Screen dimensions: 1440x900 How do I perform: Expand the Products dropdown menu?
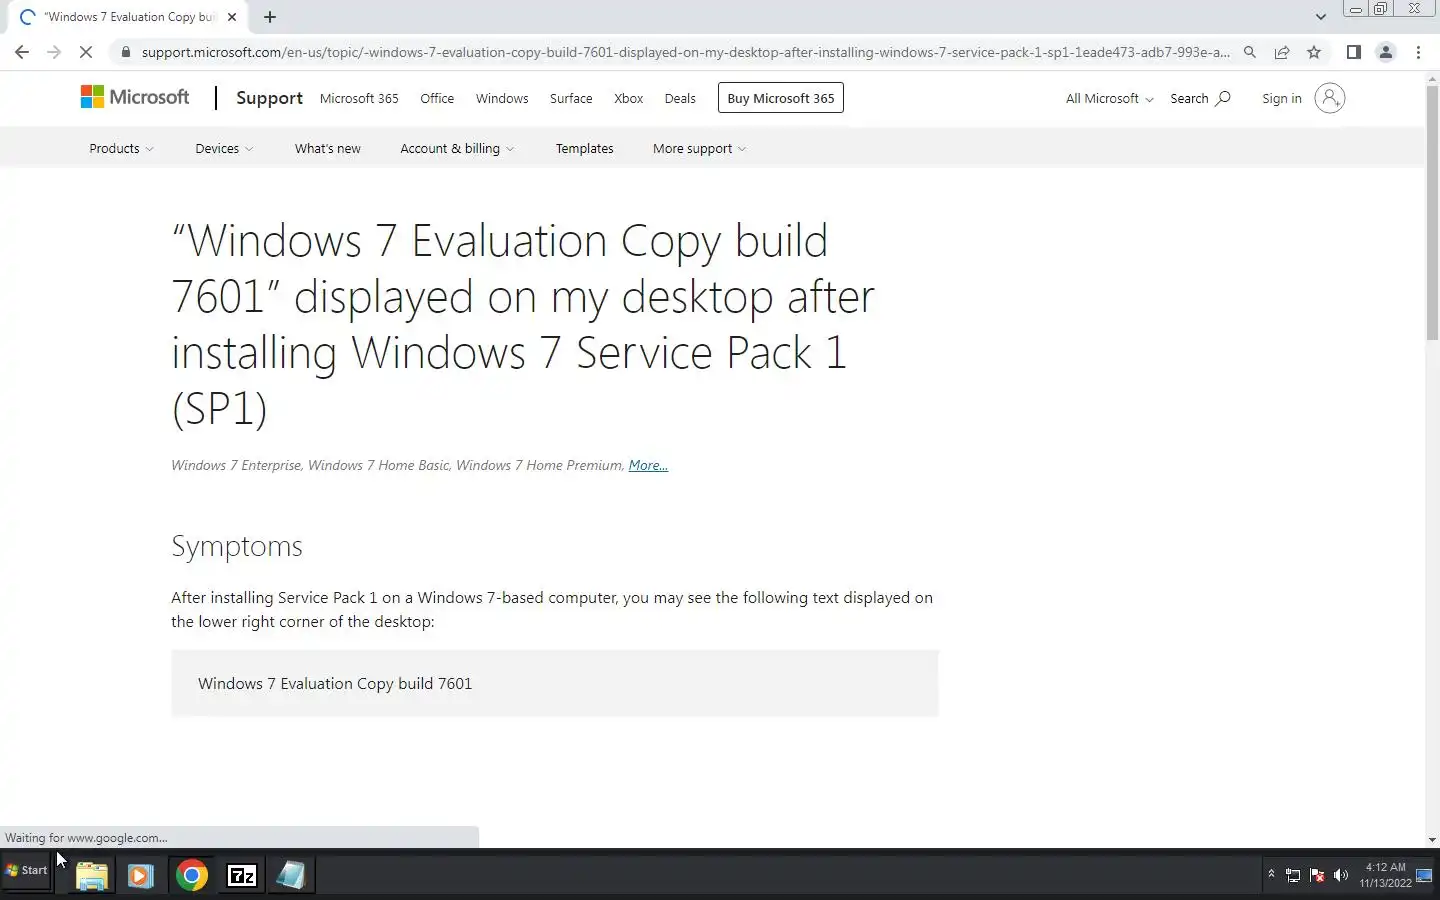(x=121, y=148)
